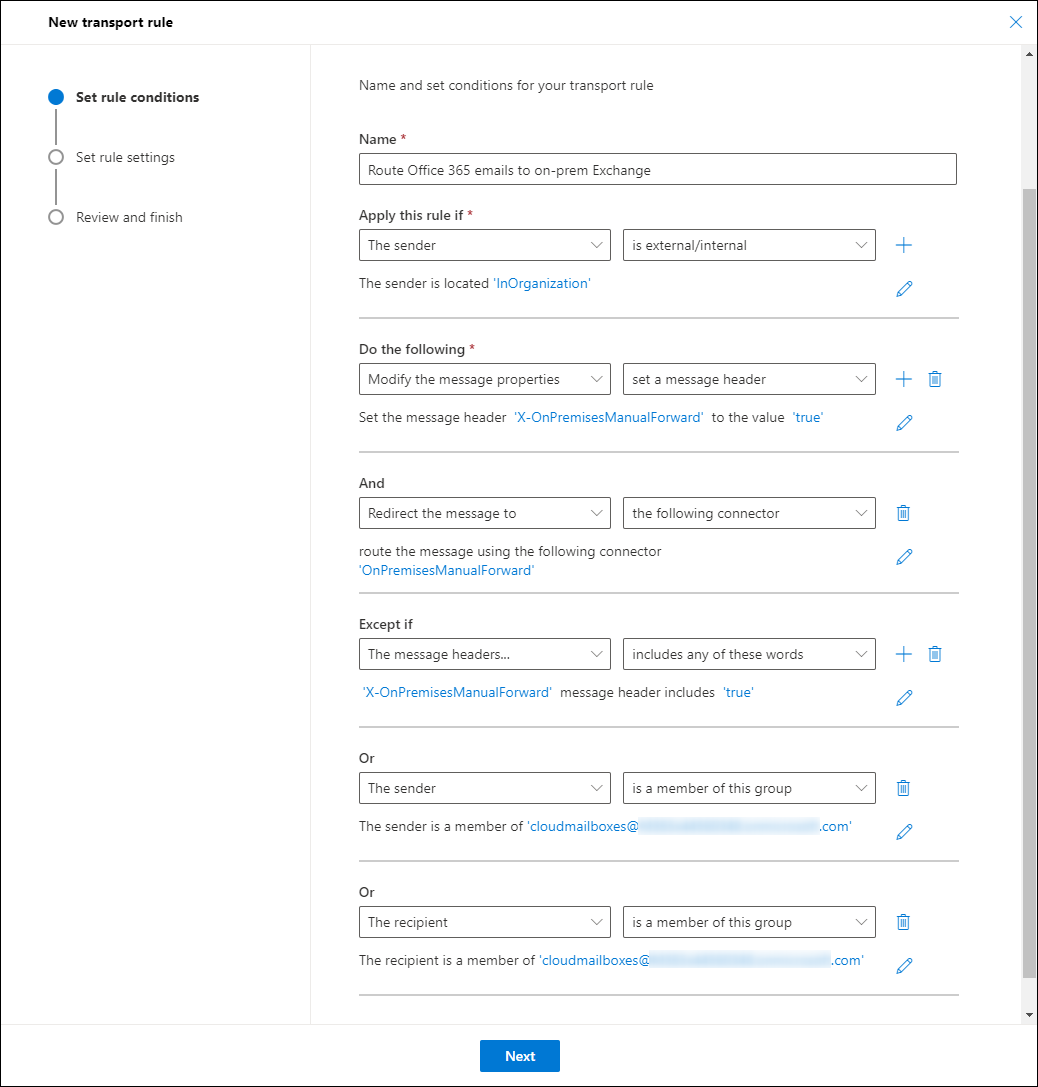This screenshot has width=1038, height=1087.
Task: Click the scrollbar up arrow
Action: click(1029, 54)
